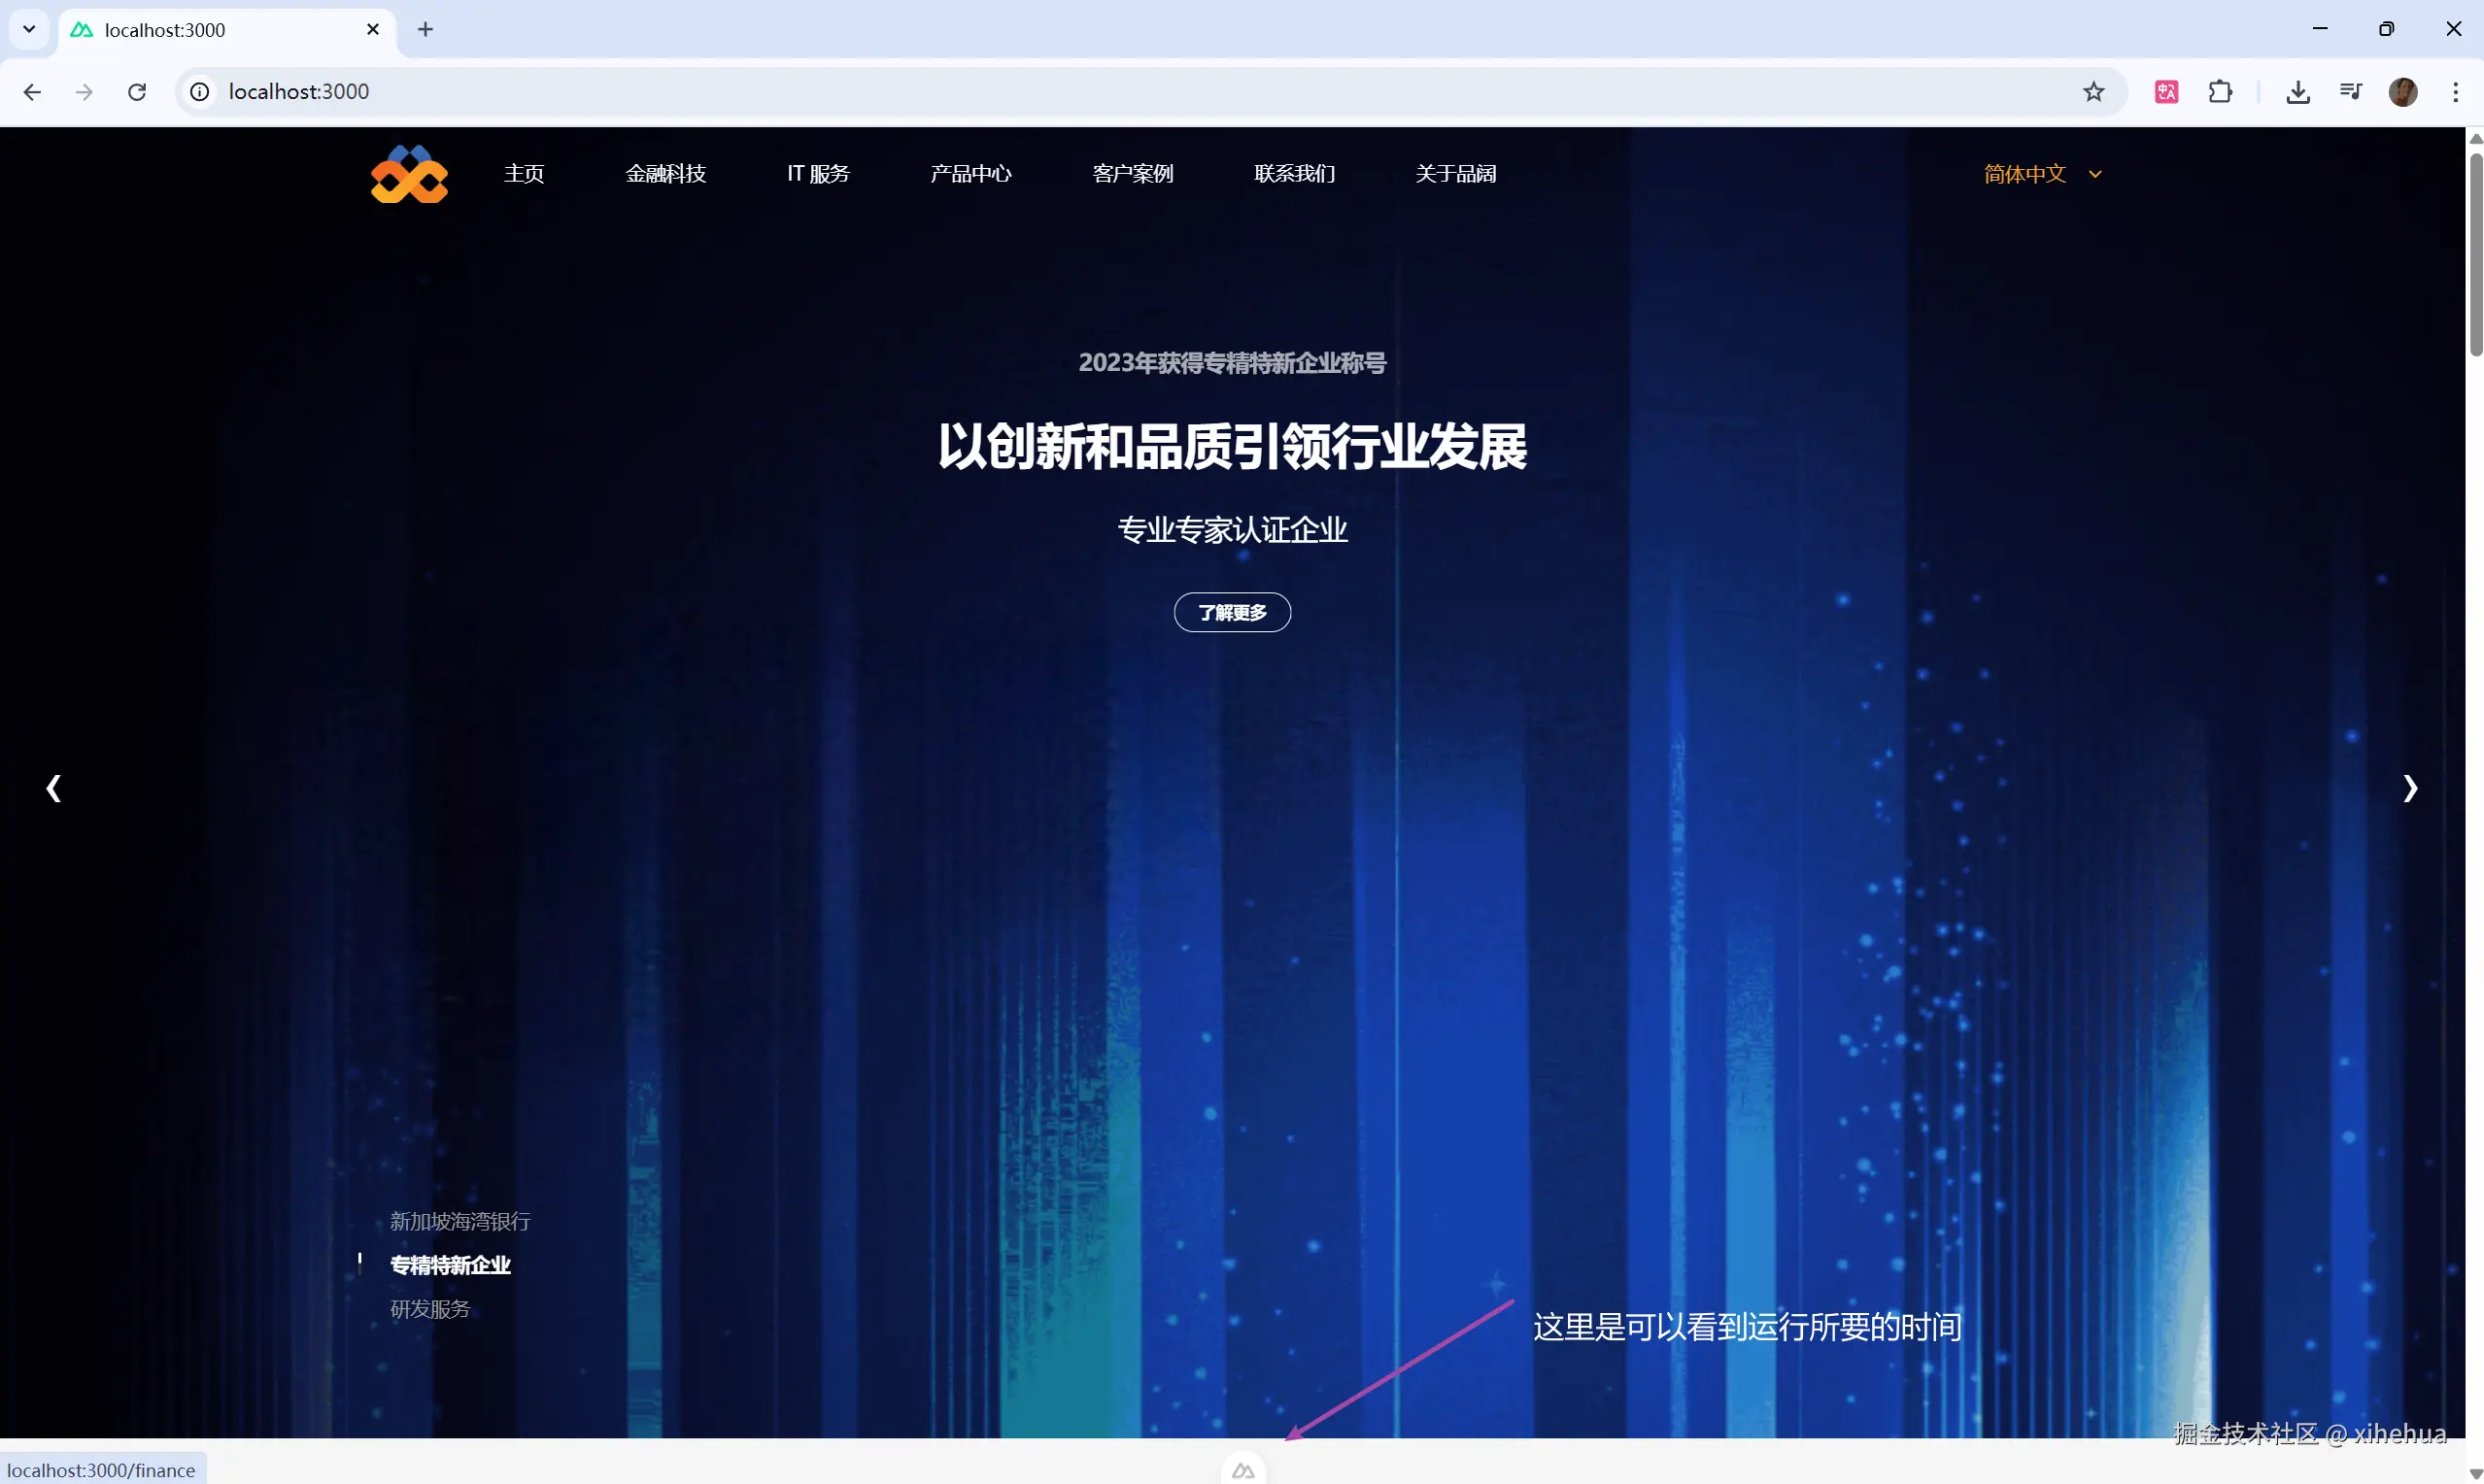Click the 了解更多 button
Image resolution: width=2484 pixels, height=1484 pixels.
1232,612
